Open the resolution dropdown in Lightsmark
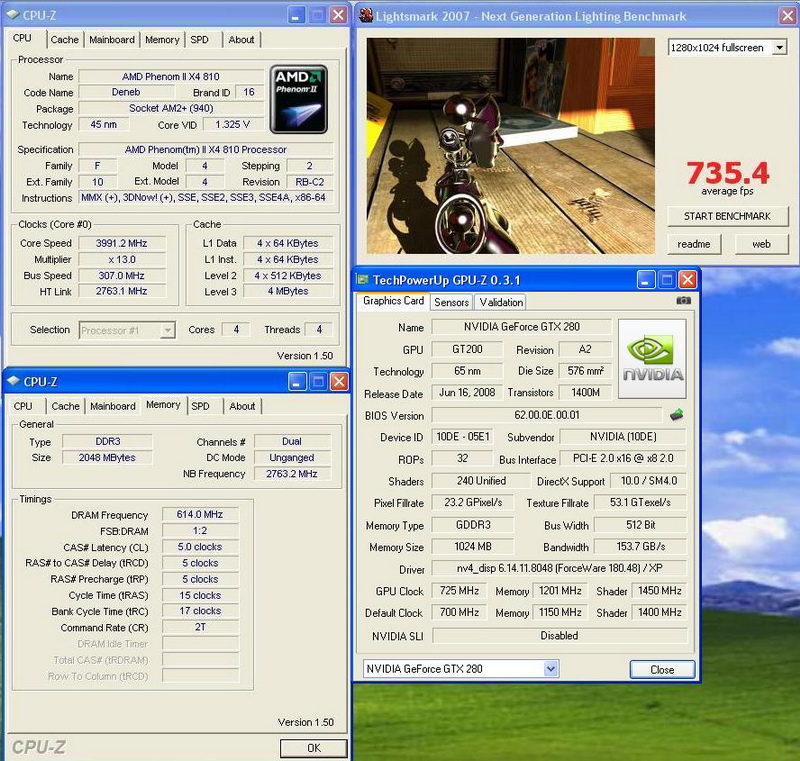 [x=779, y=48]
